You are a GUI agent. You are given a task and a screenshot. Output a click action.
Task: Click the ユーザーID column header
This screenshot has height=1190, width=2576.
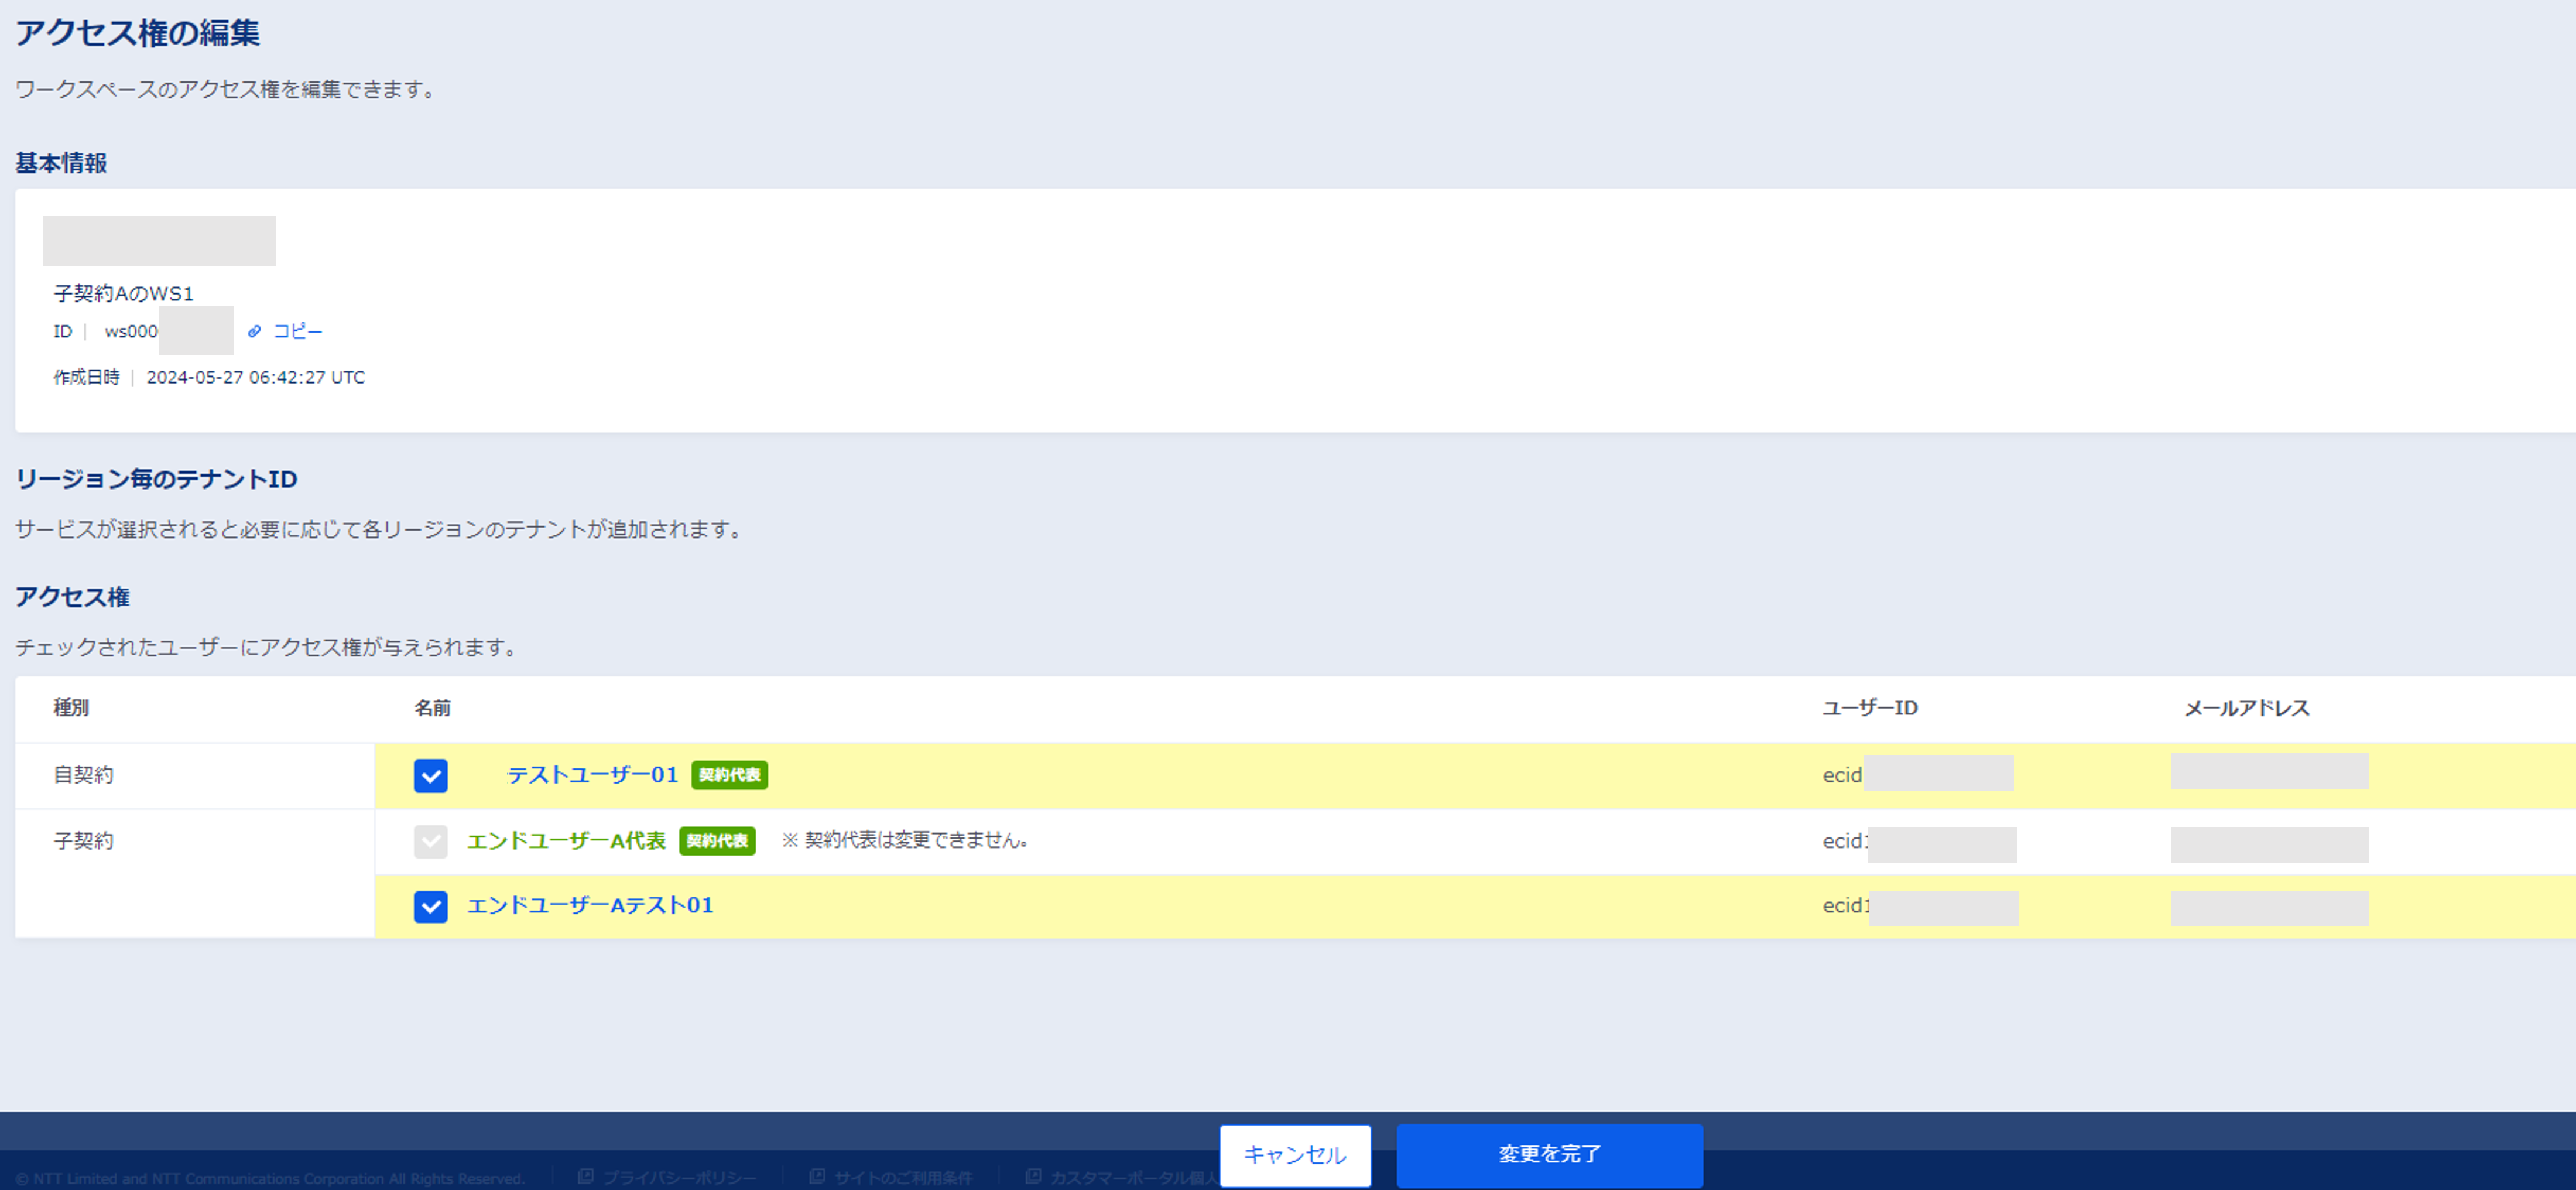tap(1869, 708)
